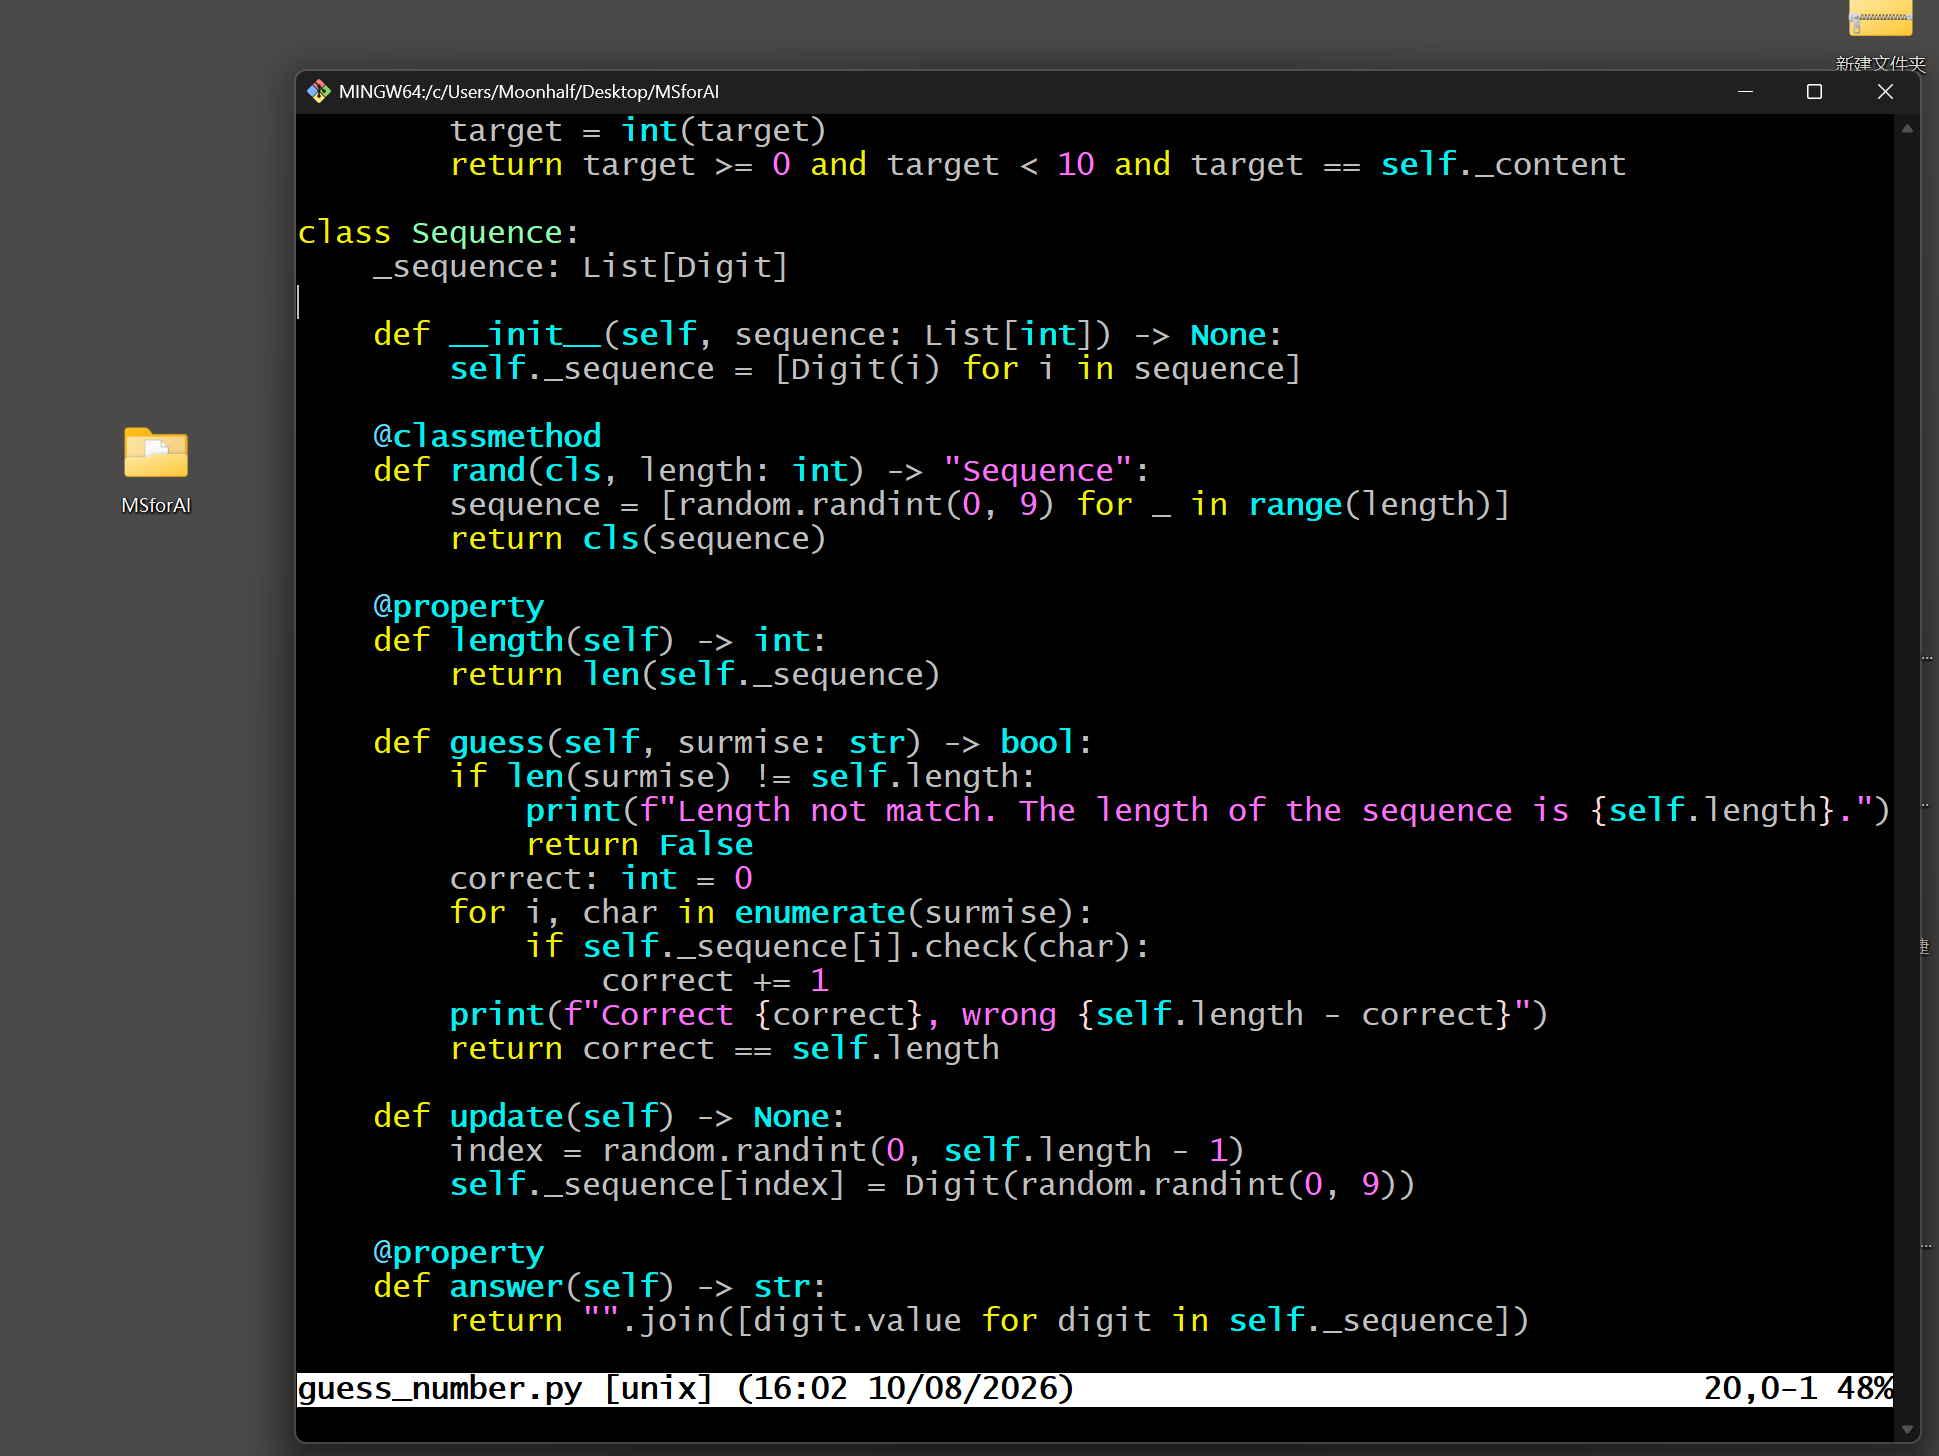Click the first '@property' decorator above length
The width and height of the screenshot is (1939, 1456).
458,606
